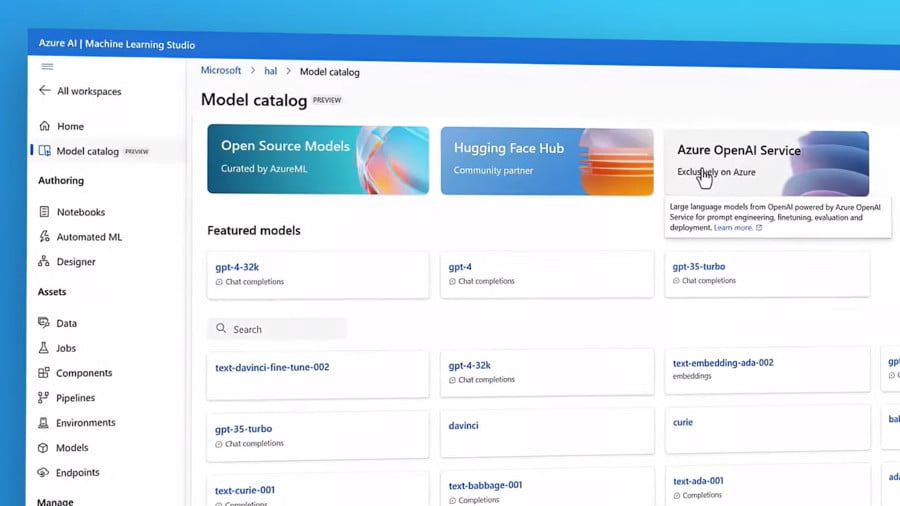Screen dimensions: 900x506
Task: Open gpt-35-turbo card below the search box
Action: point(318,435)
